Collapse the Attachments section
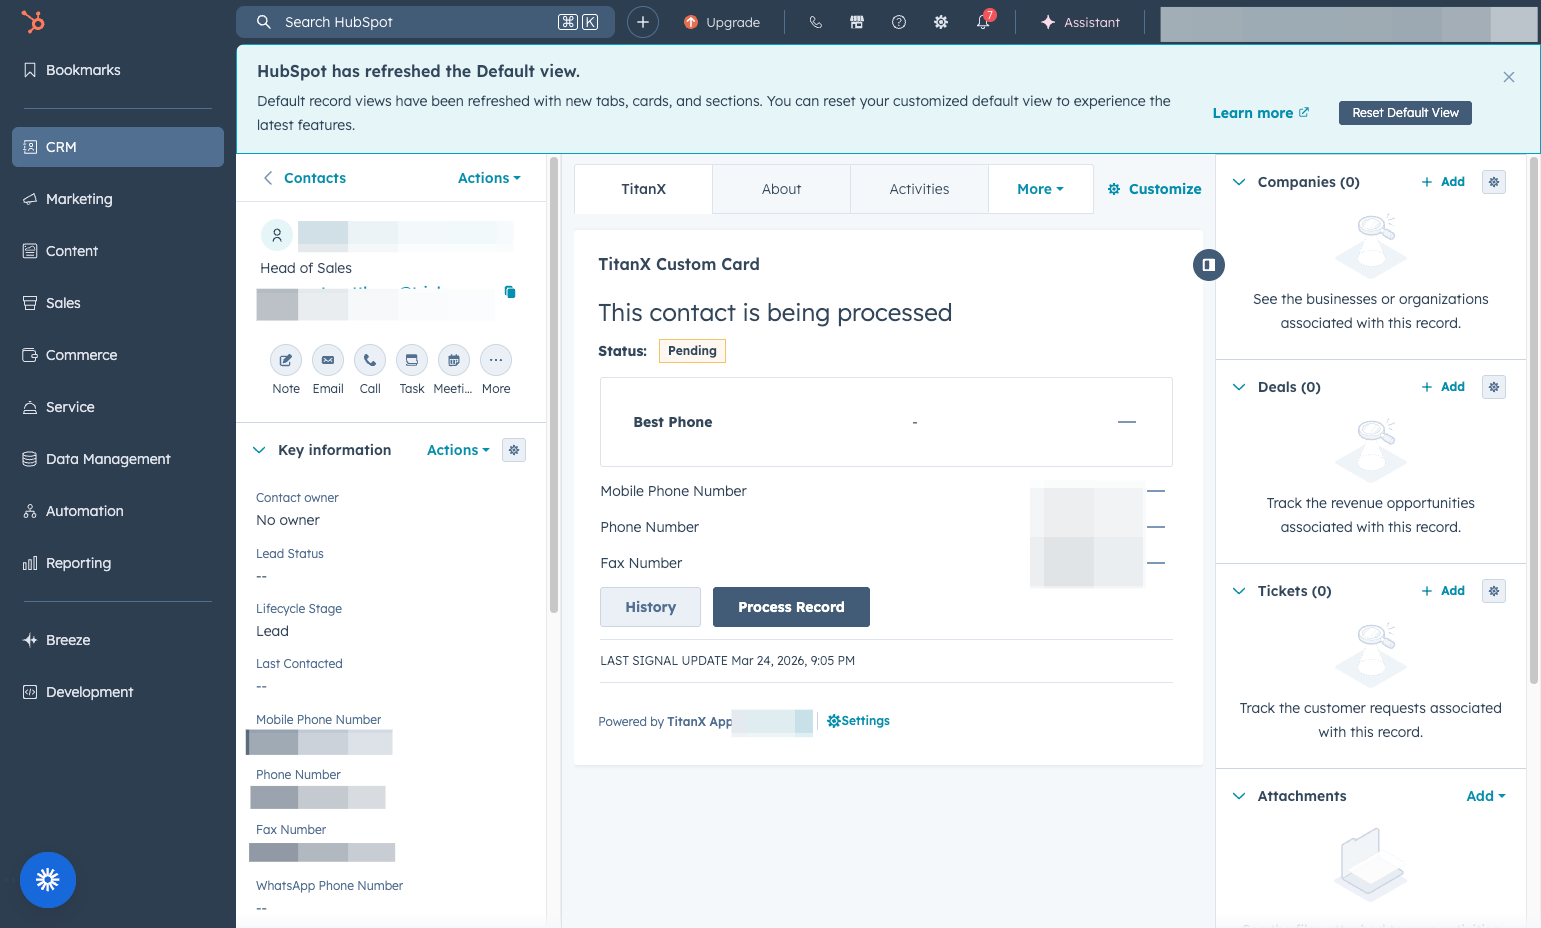Image resolution: width=1541 pixels, height=928 pixels. (1239, 796)
